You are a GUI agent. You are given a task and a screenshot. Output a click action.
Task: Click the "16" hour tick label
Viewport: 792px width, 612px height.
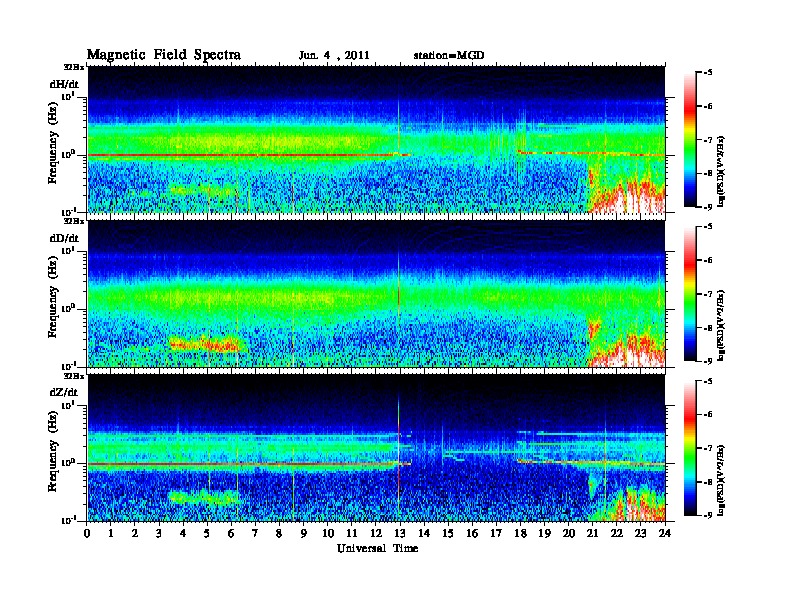(472, 534)
